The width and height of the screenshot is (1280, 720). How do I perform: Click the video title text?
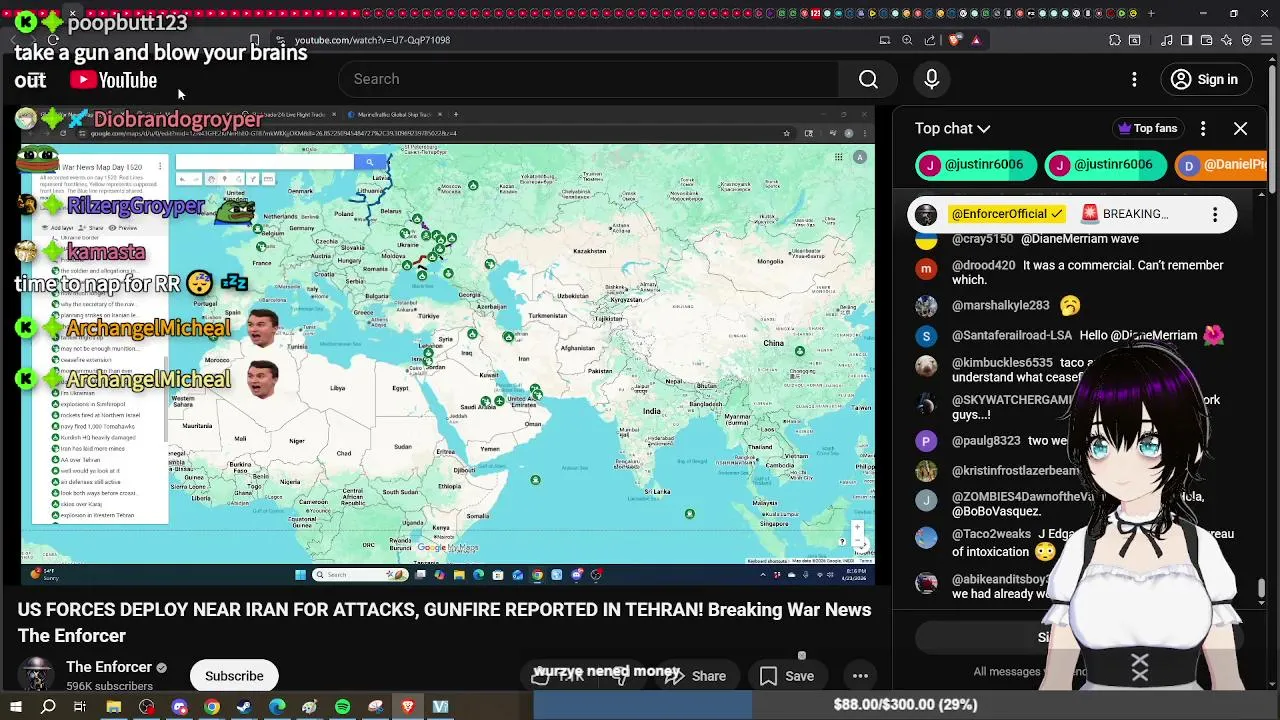pos(444,622)
